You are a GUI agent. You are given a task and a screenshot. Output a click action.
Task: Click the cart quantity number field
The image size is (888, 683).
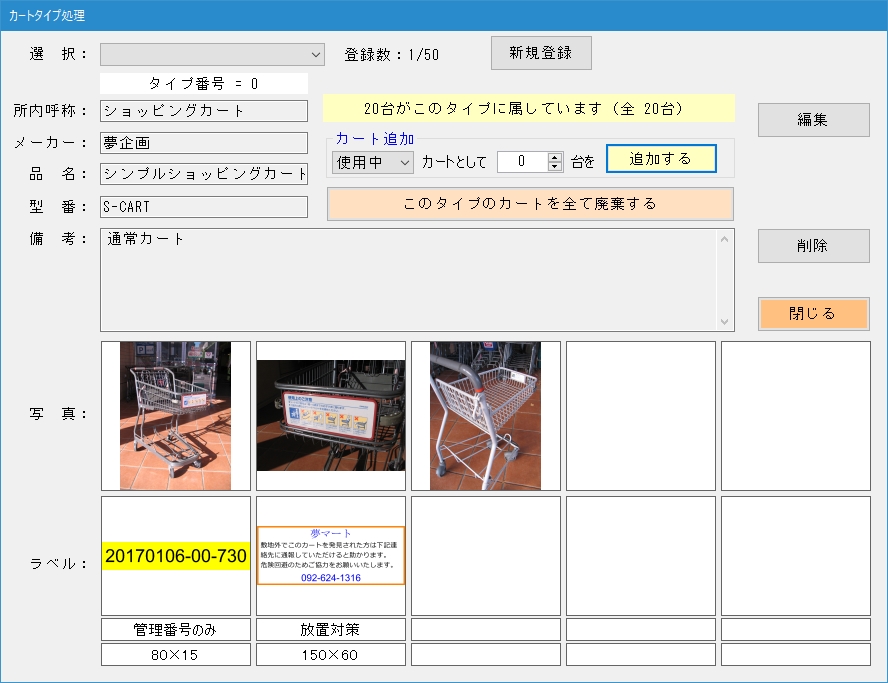522,162
